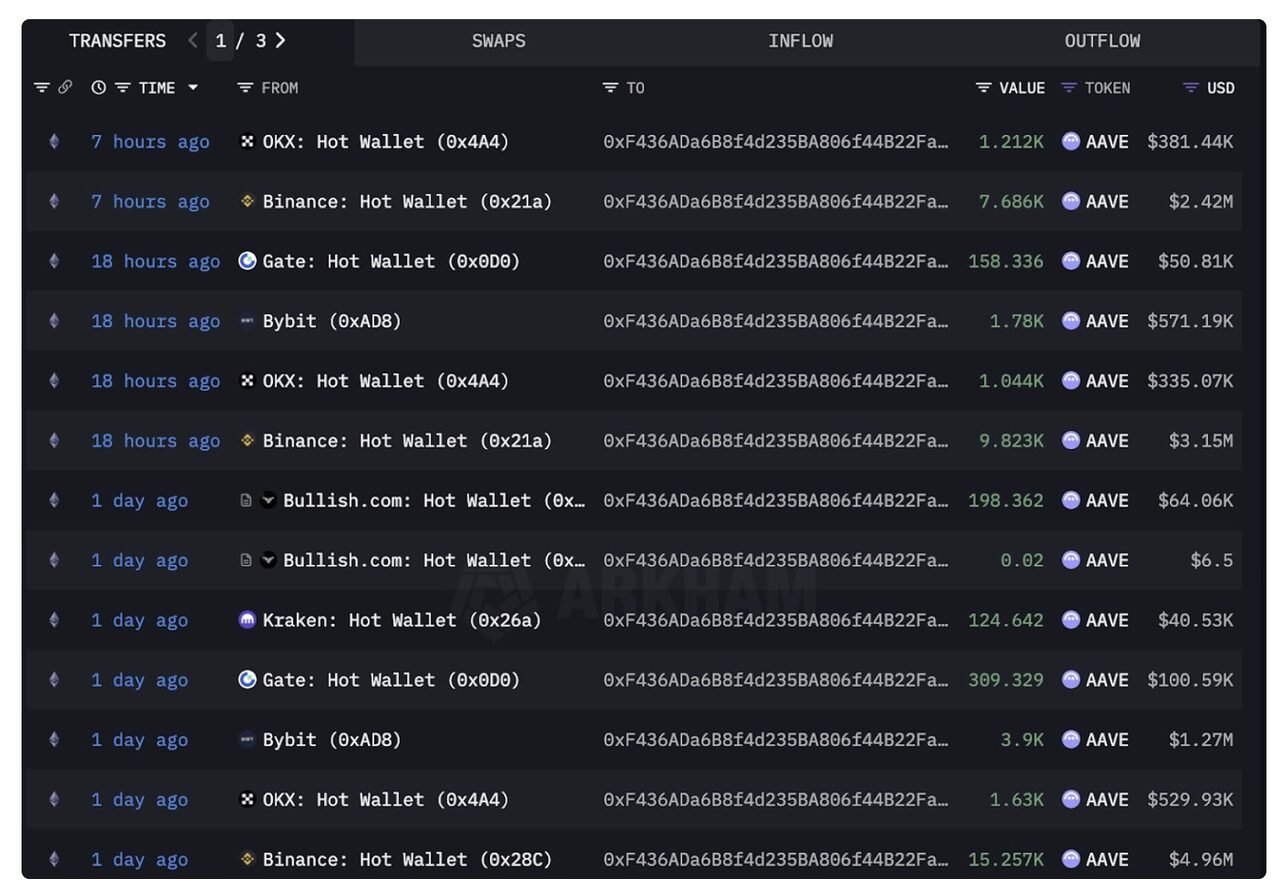Open OKX: Hot Wallet (0x4A4) in the 1.212K row
This screenshot has height=895, width=1280.
tap(386, 142)
